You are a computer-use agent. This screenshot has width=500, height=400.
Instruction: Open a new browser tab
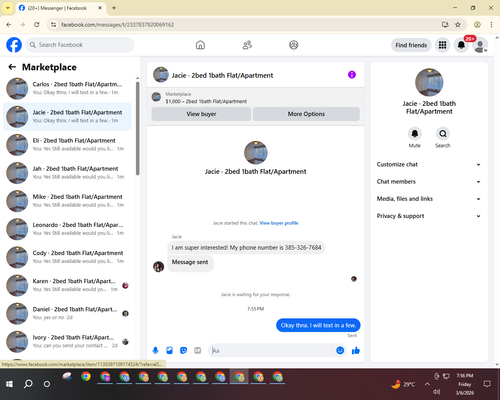coord(114,8)
